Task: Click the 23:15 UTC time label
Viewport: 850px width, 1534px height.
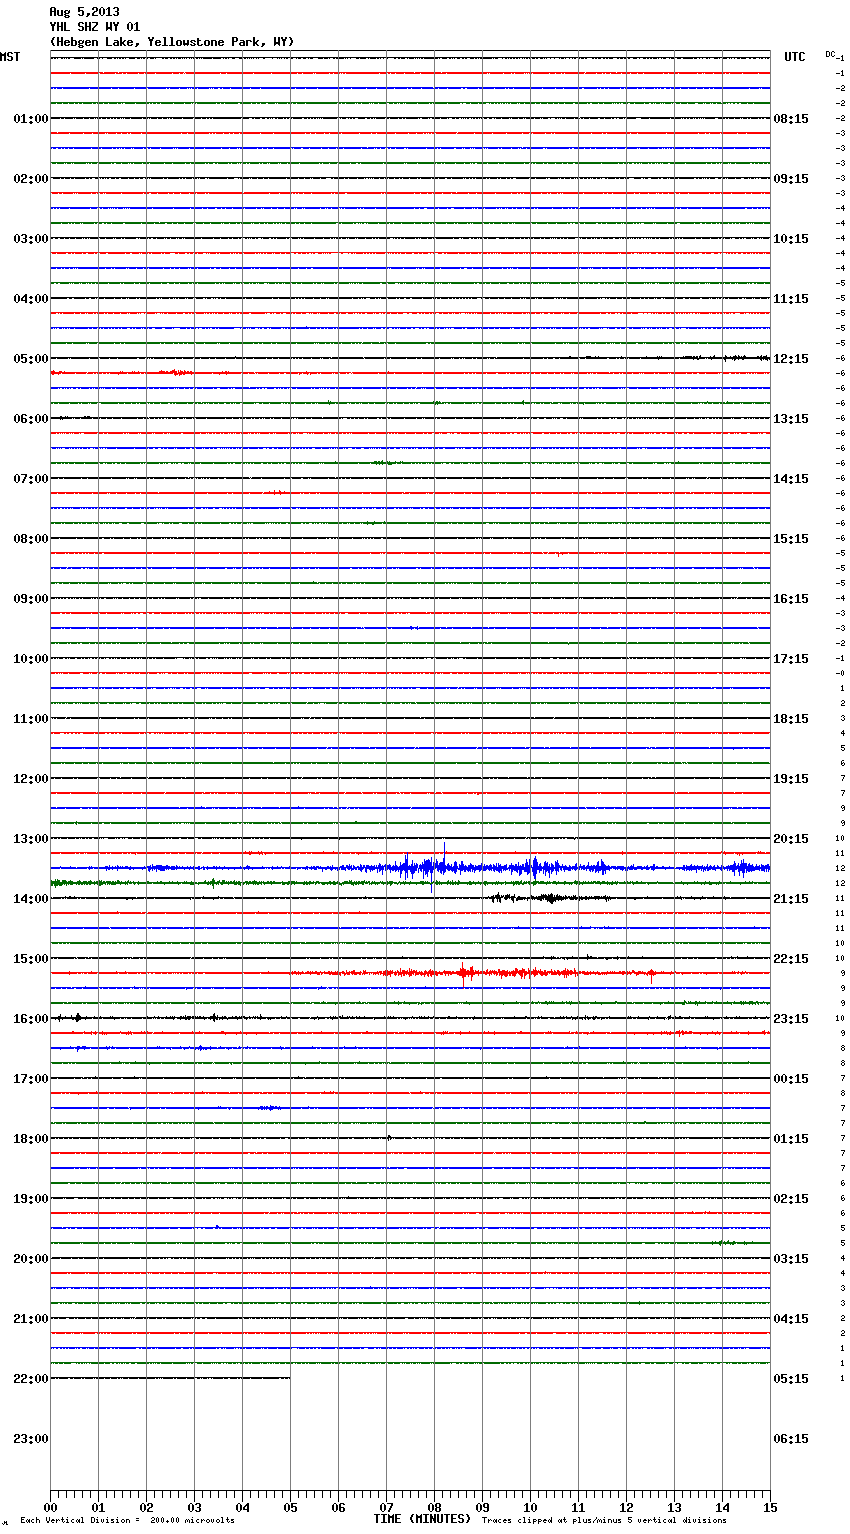Action: coord(791,1019)
